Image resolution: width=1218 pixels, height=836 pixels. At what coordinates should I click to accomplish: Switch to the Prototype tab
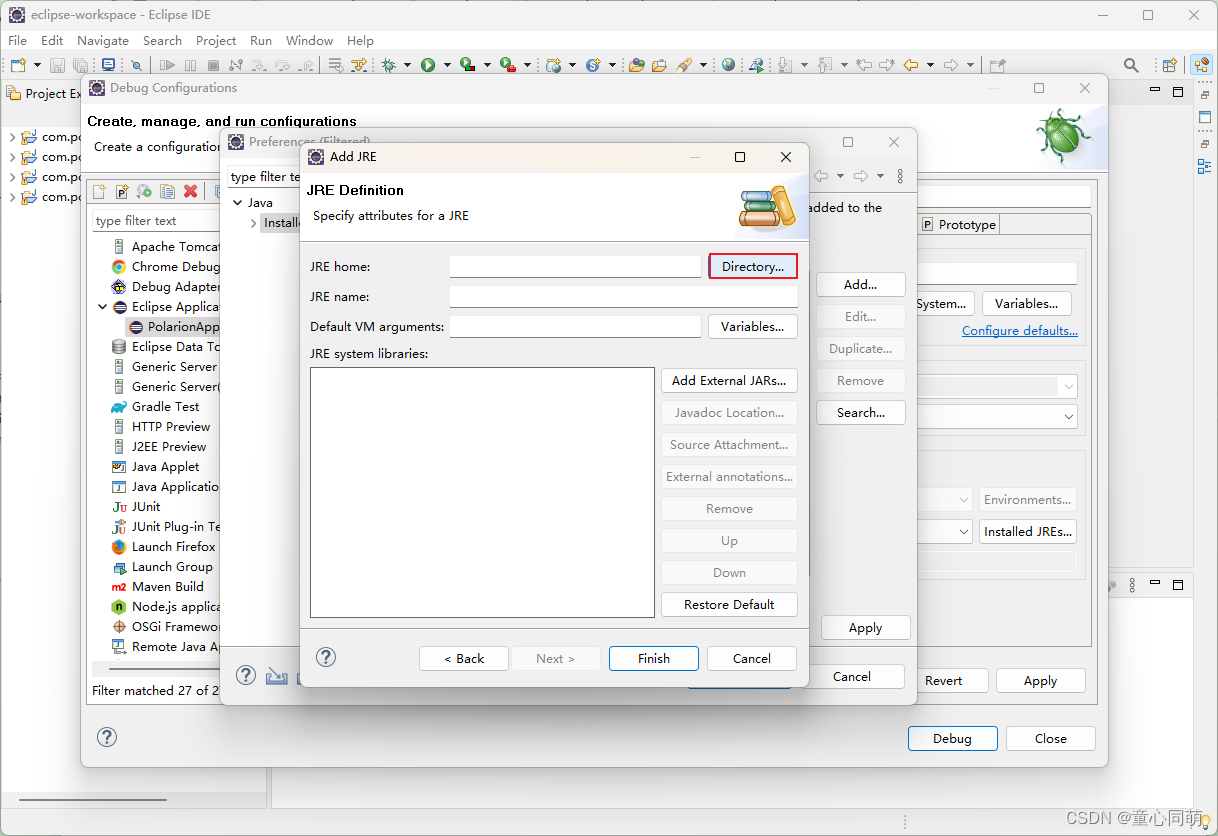coord(959,225)
